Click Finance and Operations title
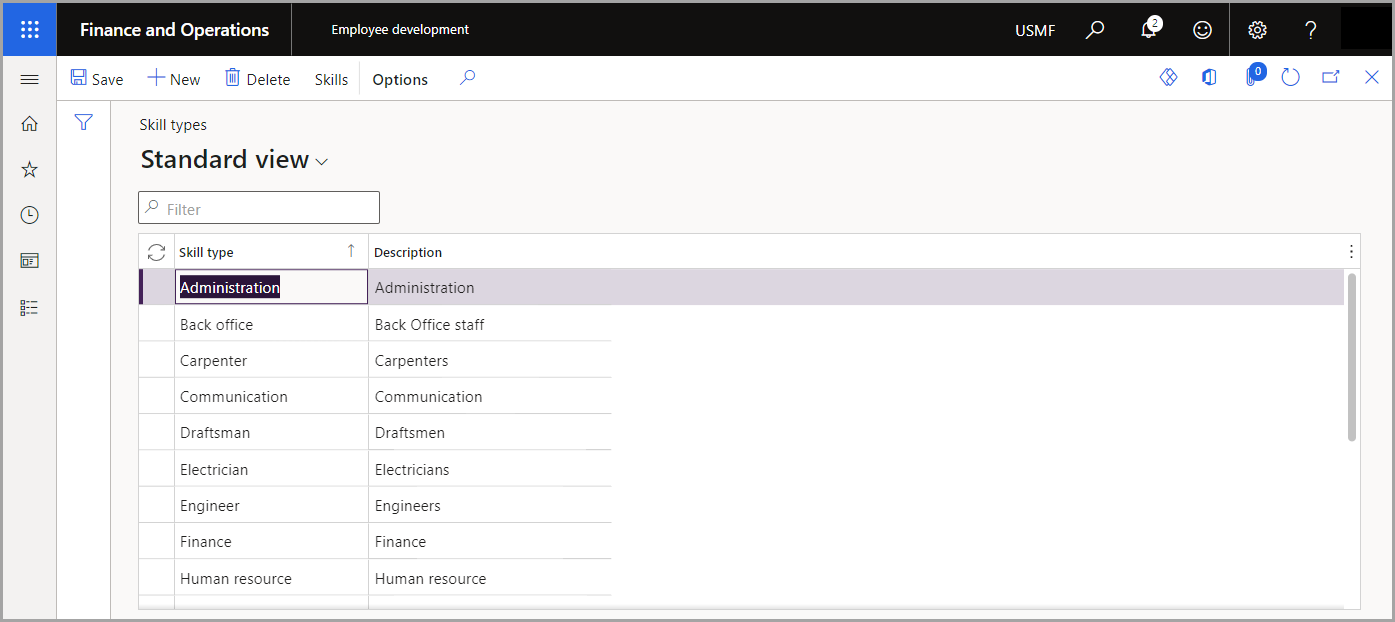 174,30
